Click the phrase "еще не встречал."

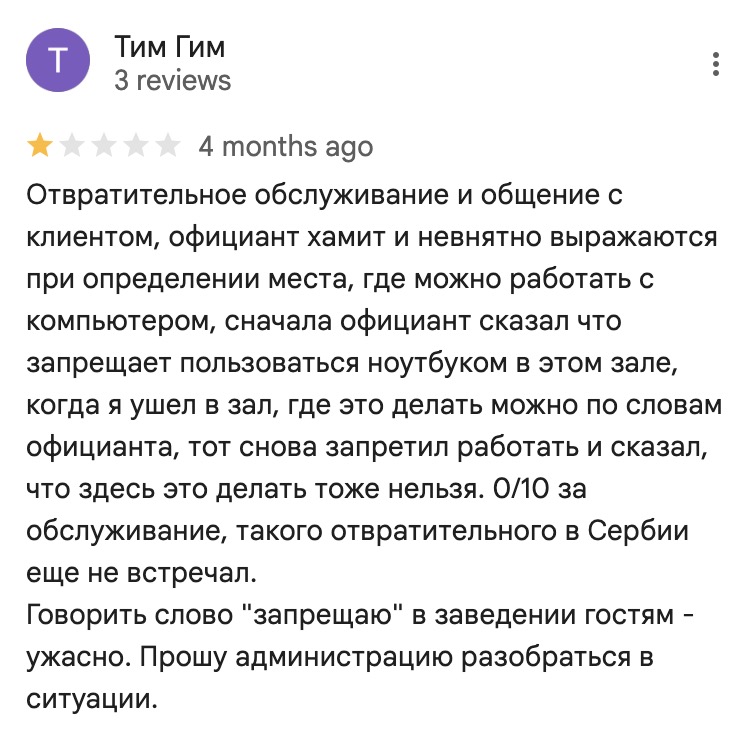[x=141, y=573]
